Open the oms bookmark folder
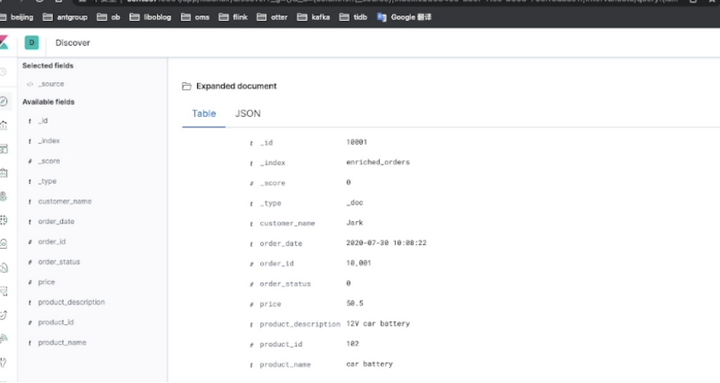The height and width of the screenshot is (383, 720). (195, 17)
